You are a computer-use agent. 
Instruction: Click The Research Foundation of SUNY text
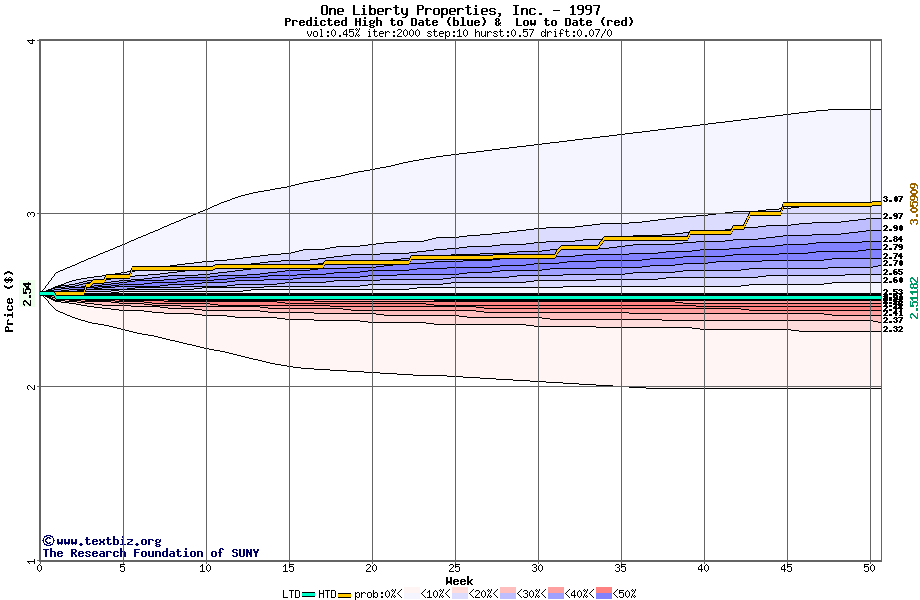pos(150,553)
